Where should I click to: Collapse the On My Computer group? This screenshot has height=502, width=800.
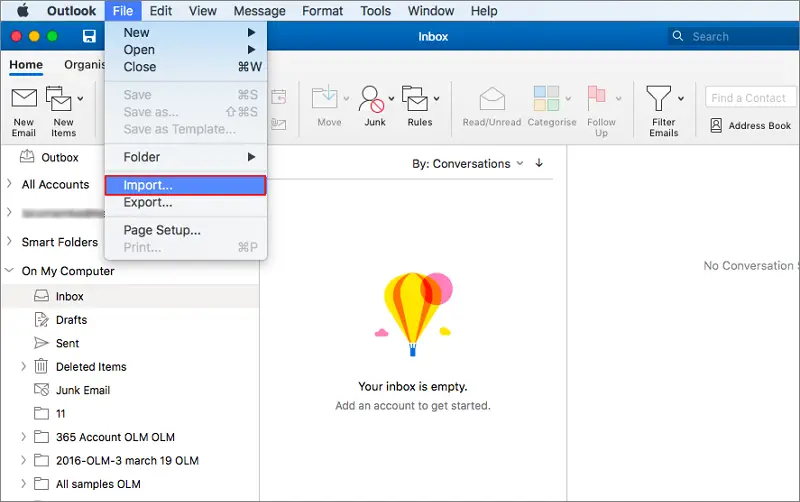(x=9, y=270)
